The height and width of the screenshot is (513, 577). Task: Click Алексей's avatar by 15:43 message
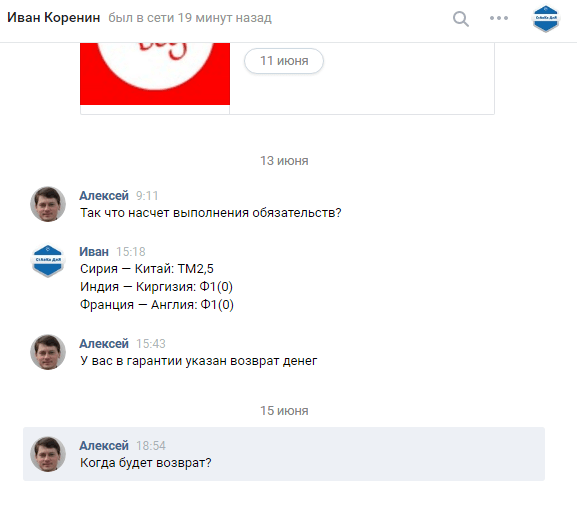[x=48, y=352]
